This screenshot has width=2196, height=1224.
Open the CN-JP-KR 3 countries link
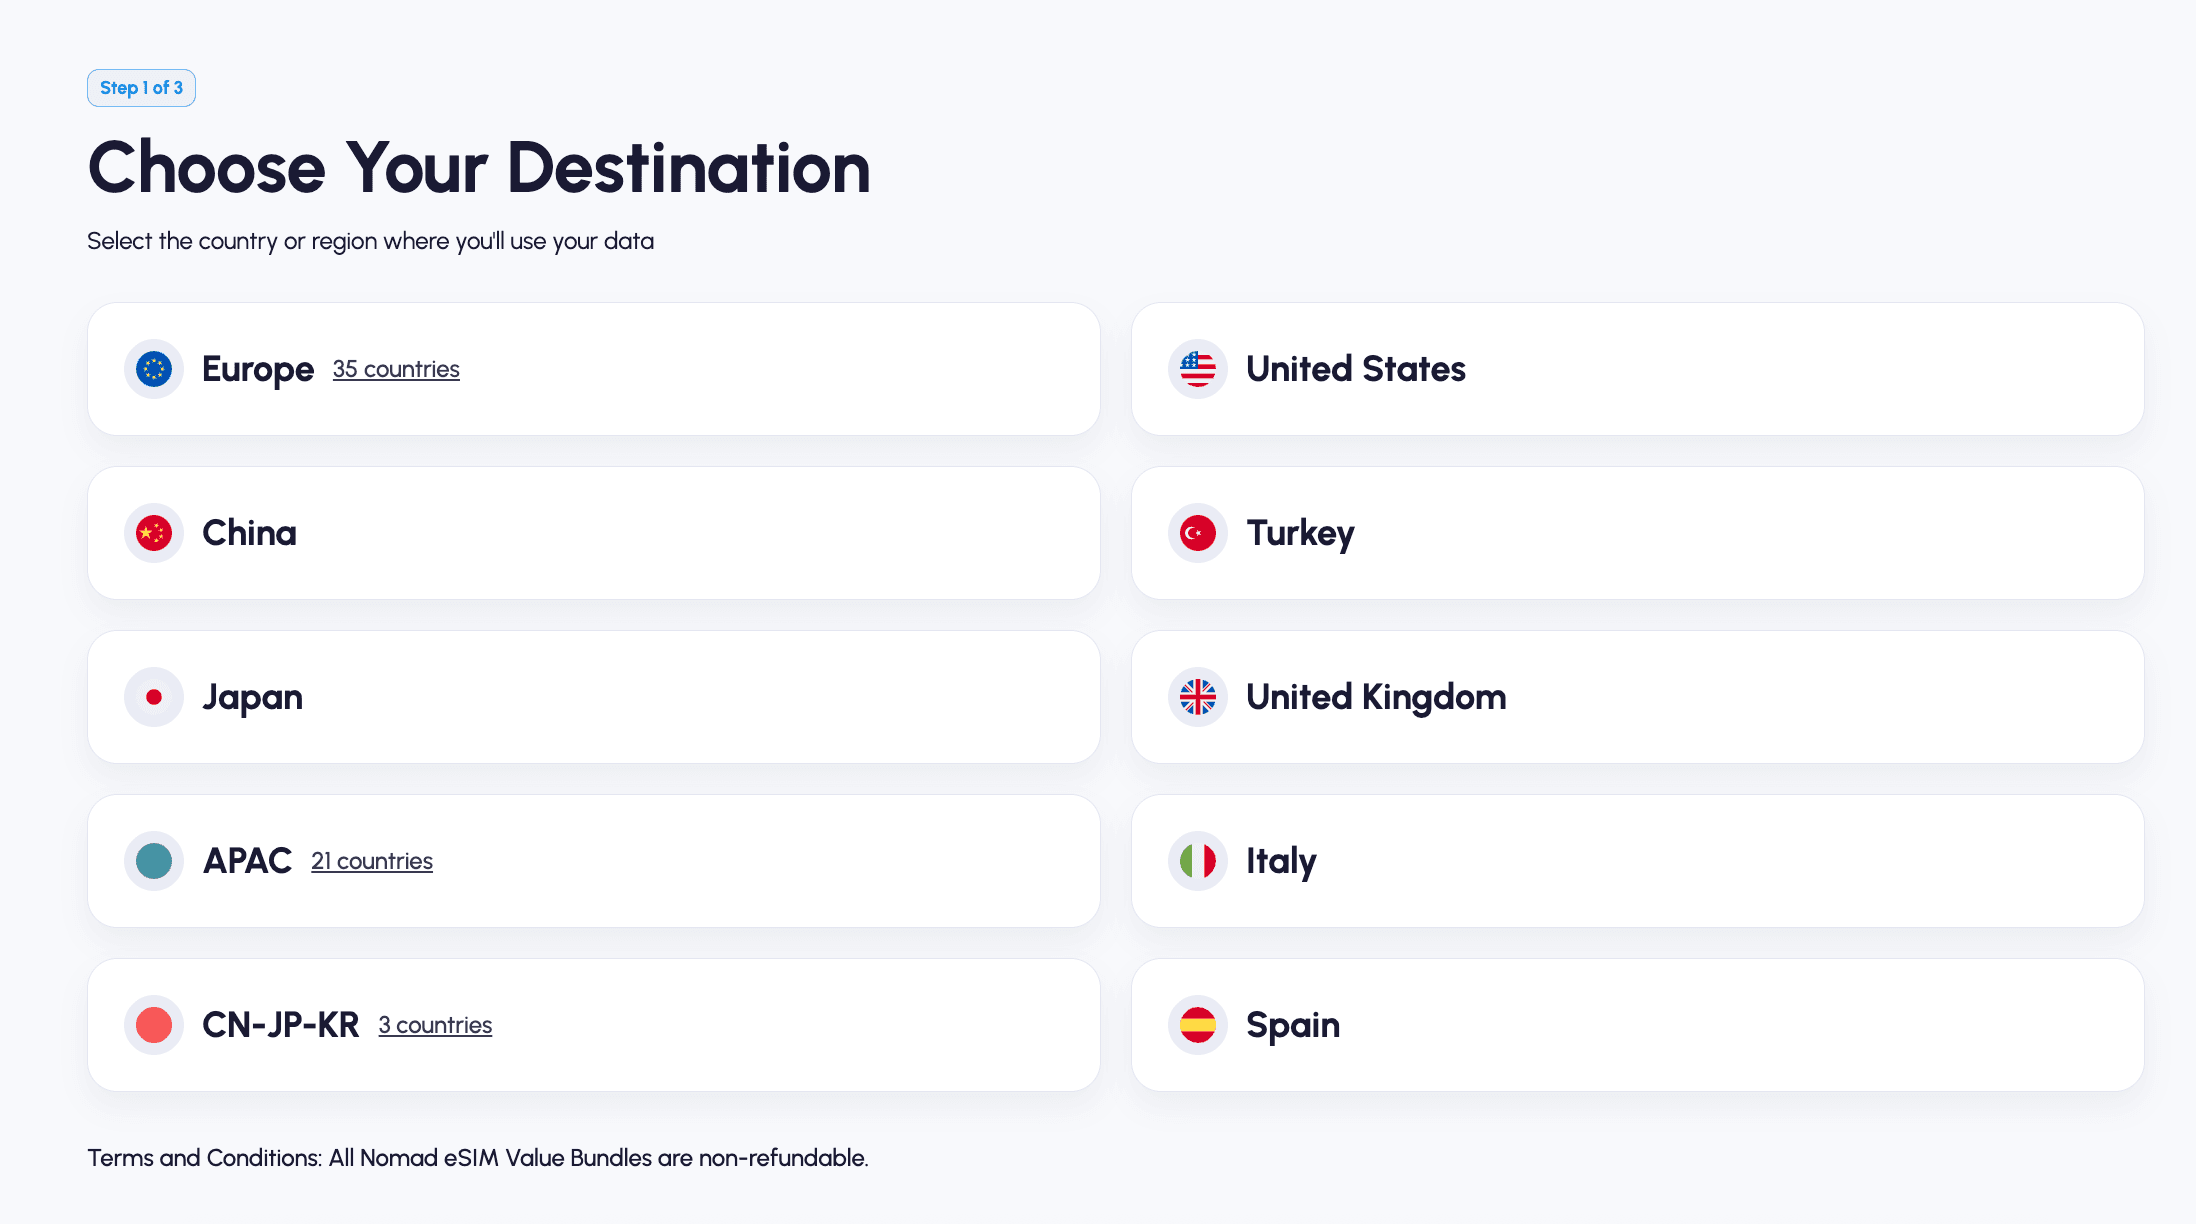435,1026
